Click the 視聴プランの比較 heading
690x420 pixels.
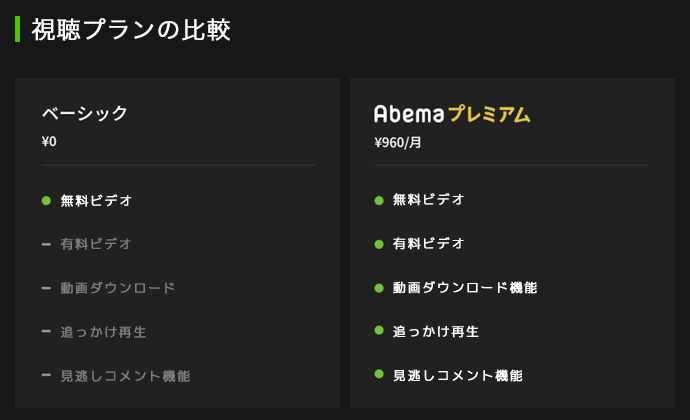(x=131, y=30)
